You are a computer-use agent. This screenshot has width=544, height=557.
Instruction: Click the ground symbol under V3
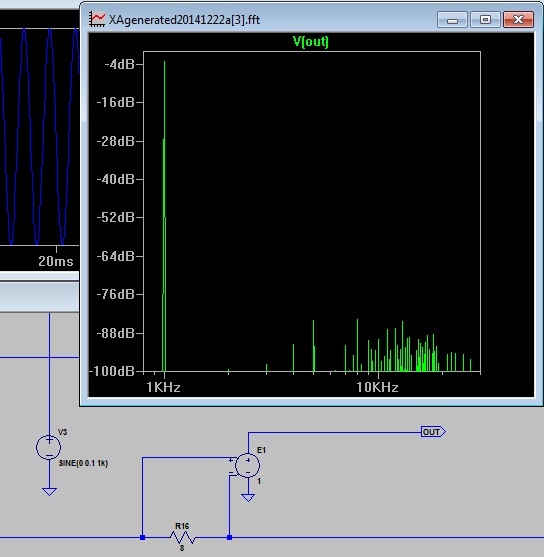tap(49, 492)
